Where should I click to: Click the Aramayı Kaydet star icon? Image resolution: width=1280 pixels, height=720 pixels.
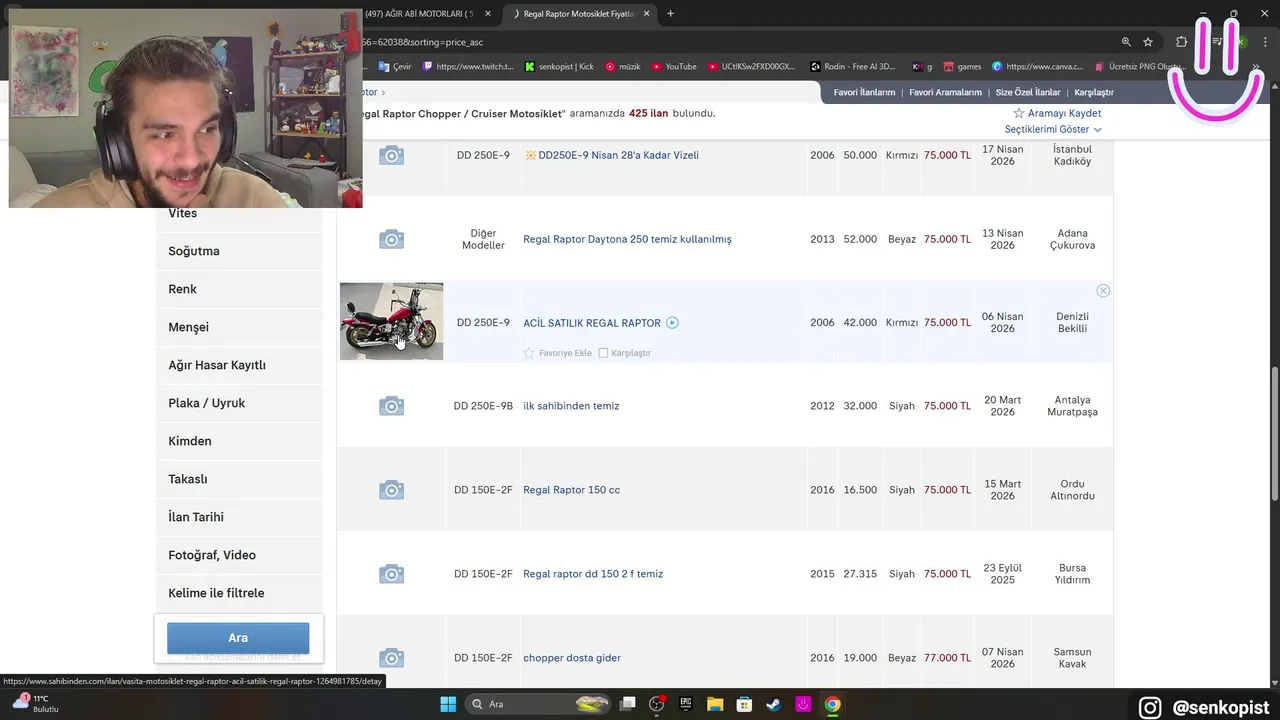[1019, 113]
